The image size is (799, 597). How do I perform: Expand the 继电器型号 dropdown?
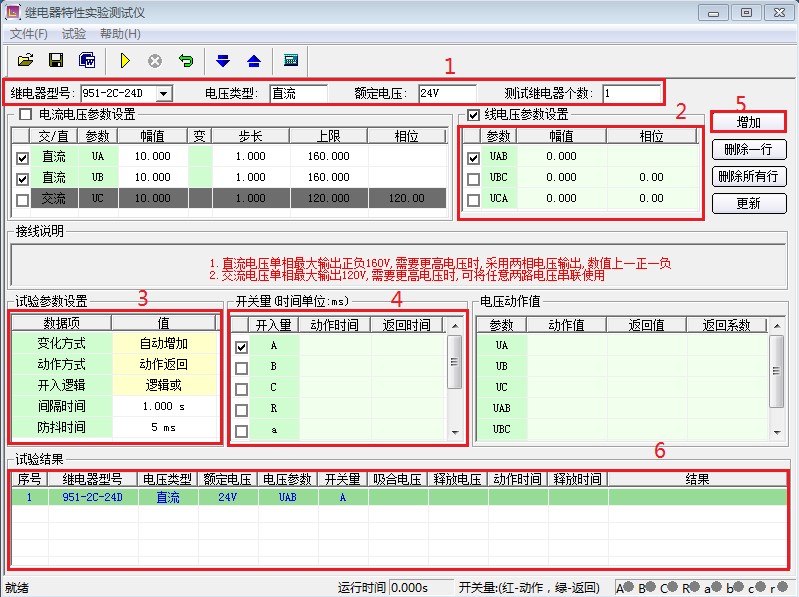(x=163, y=93)
